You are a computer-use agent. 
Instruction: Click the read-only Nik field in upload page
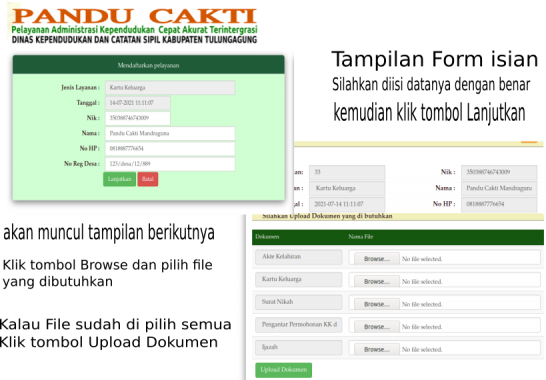click(499, 172)
